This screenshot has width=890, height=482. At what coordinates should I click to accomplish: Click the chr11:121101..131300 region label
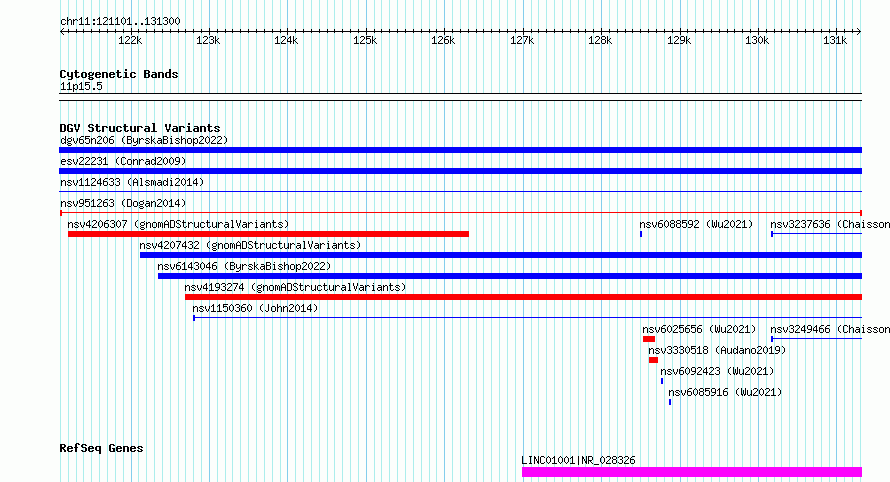pos(120,21)
